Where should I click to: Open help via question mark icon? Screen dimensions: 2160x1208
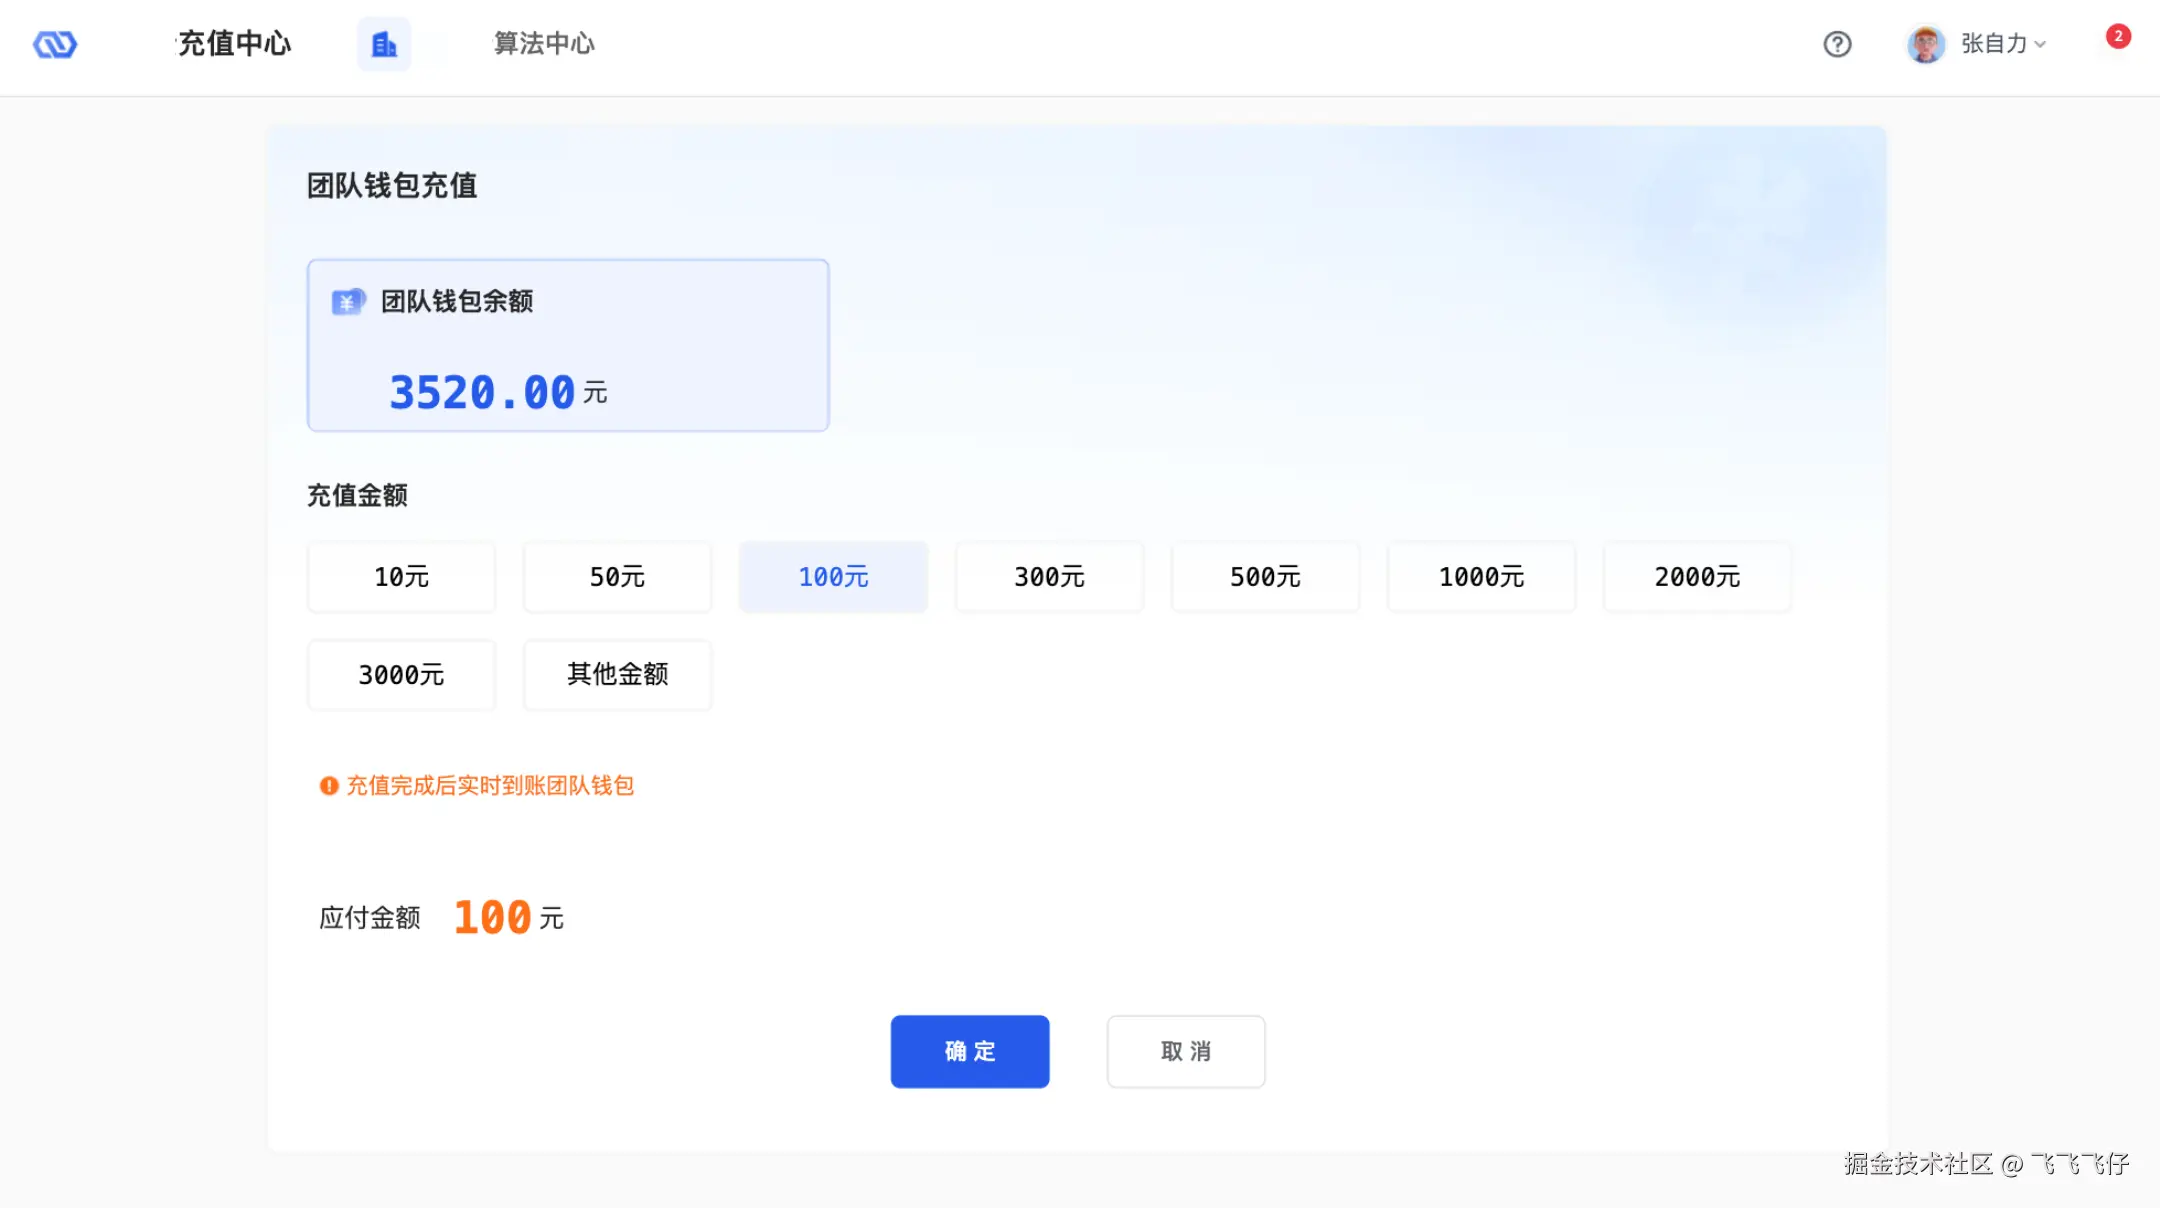pos(1837,44)
